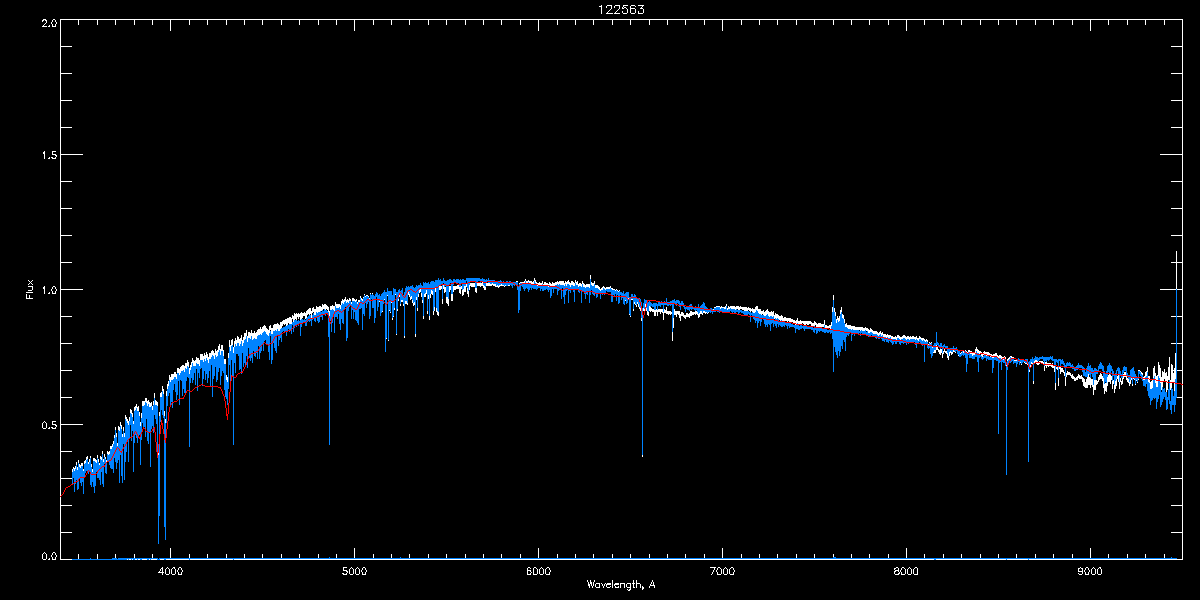
Task: Click the noisy blue band near 7600
Action: click(x=838, y=330)
